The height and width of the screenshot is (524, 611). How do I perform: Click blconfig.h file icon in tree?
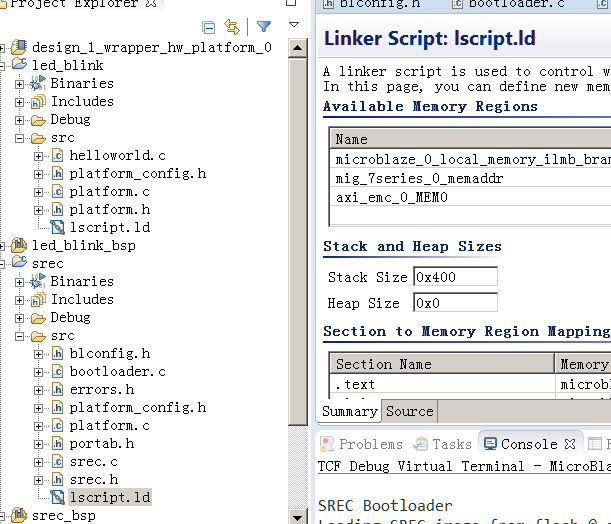[57, 354]
